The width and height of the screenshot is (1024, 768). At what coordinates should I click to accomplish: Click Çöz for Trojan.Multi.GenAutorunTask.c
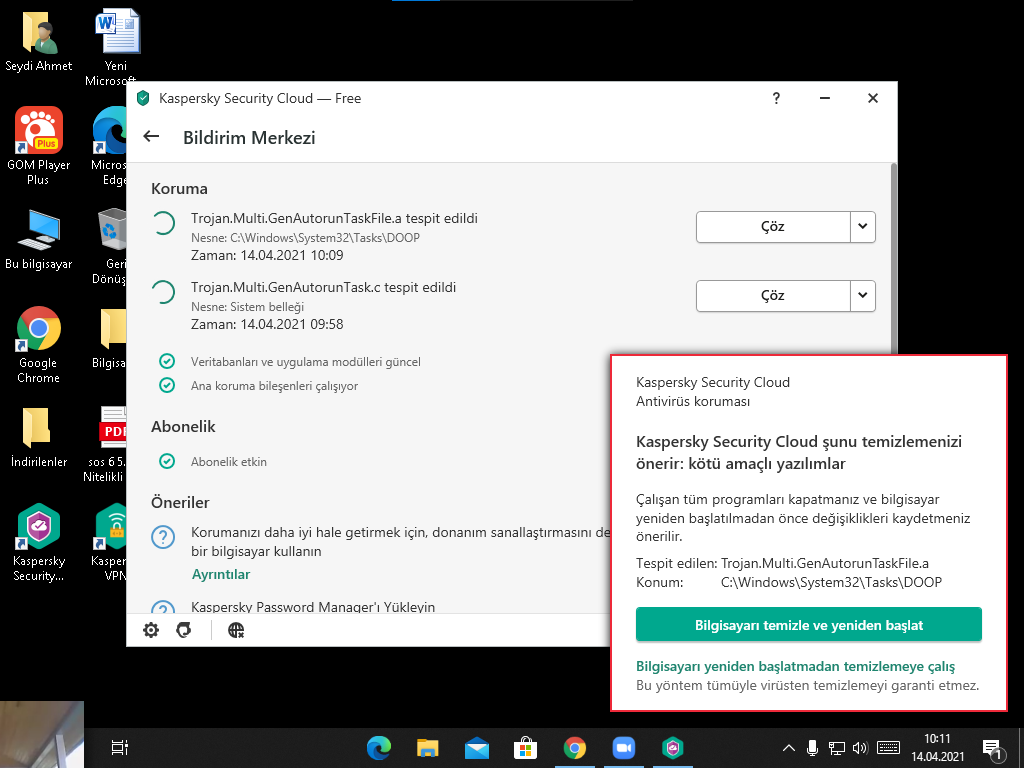(773, 296)
